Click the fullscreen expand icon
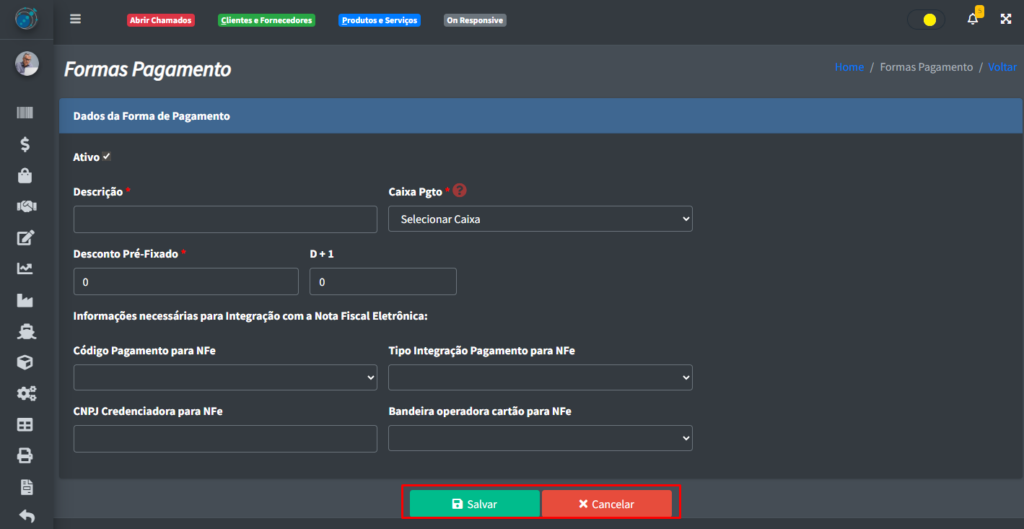Image resolution: width=1024 pixels, height=529 pixels. 1006,19
